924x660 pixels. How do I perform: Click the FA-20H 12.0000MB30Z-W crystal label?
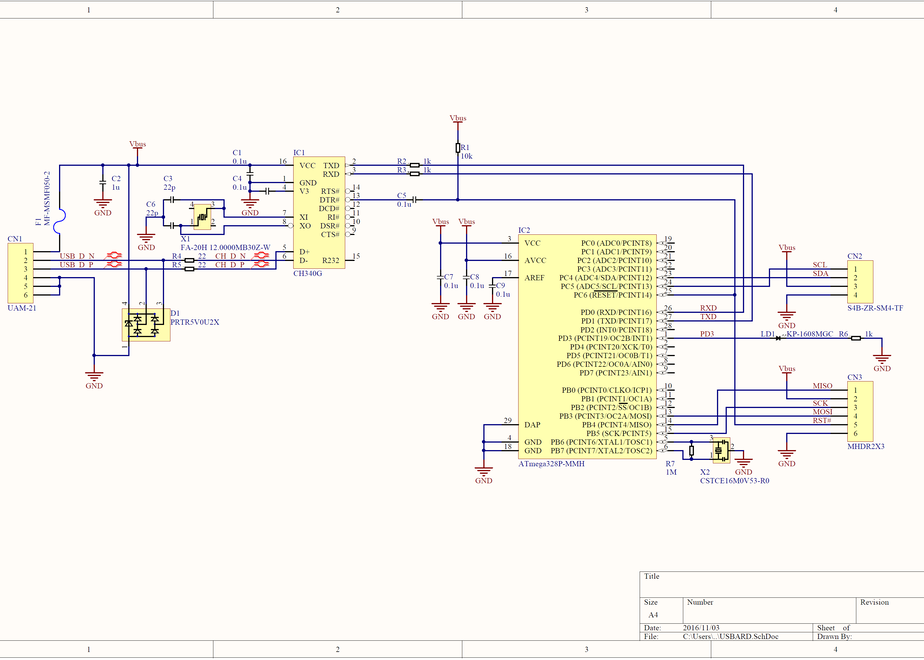[x=225, y=248]
